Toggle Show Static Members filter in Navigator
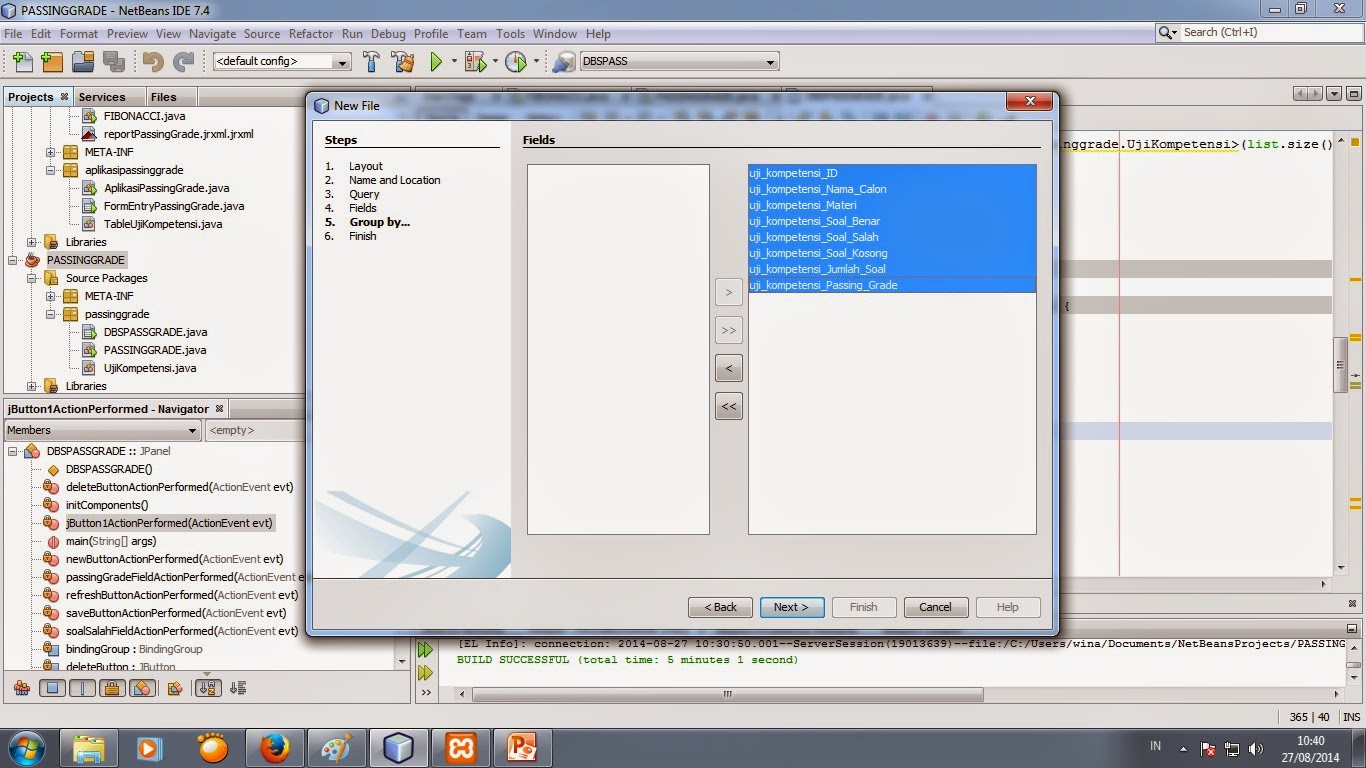This screenshot has height=768, width=1366. [82, 688]
